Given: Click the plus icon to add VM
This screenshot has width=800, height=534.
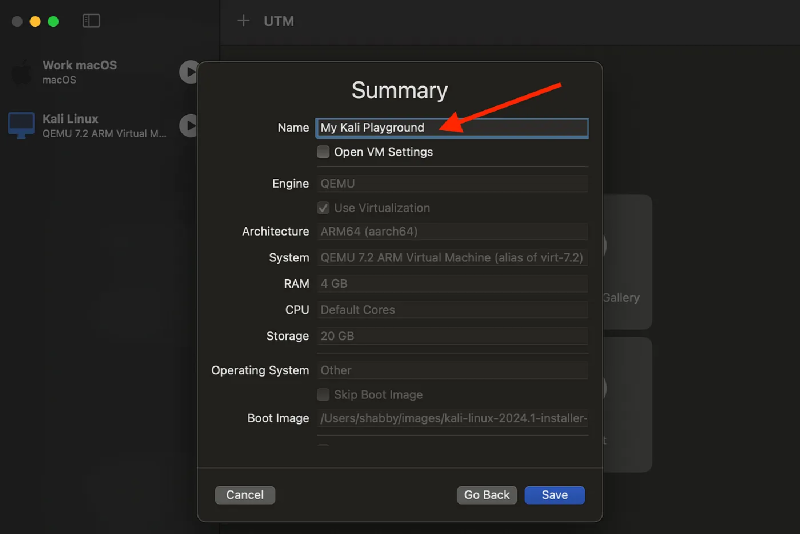Looking at the screenshot, I should pos(243,21).
